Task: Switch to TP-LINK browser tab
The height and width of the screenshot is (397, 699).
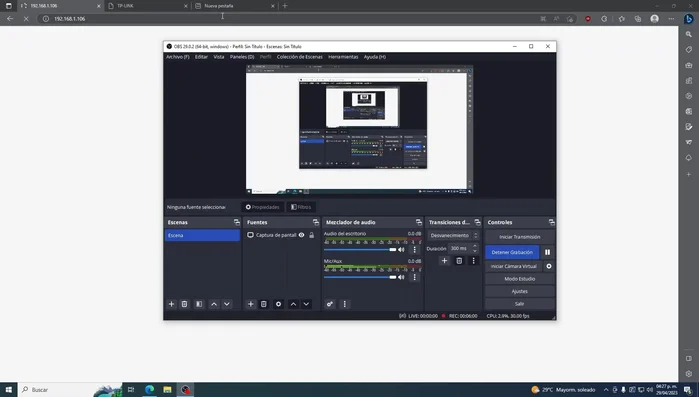Action: point(148,6)
